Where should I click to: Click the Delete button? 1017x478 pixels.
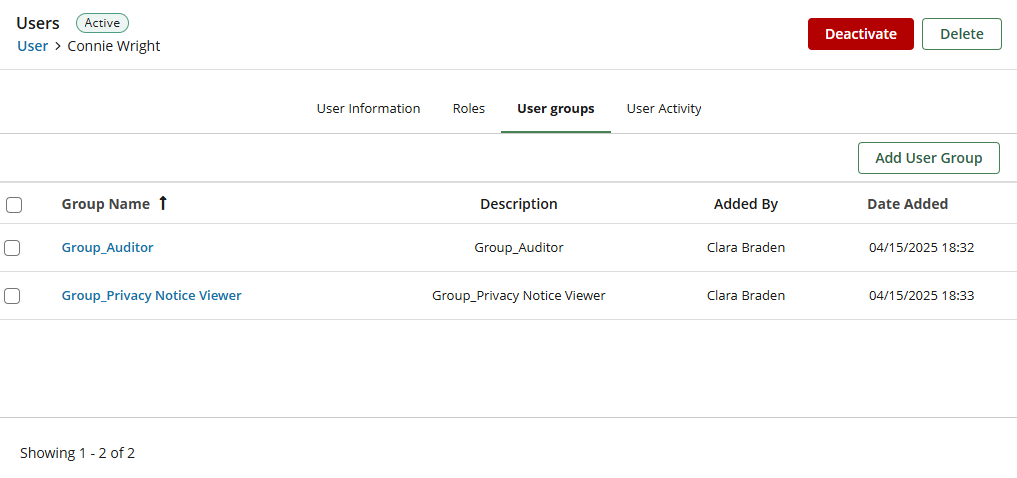coord(962,34)
